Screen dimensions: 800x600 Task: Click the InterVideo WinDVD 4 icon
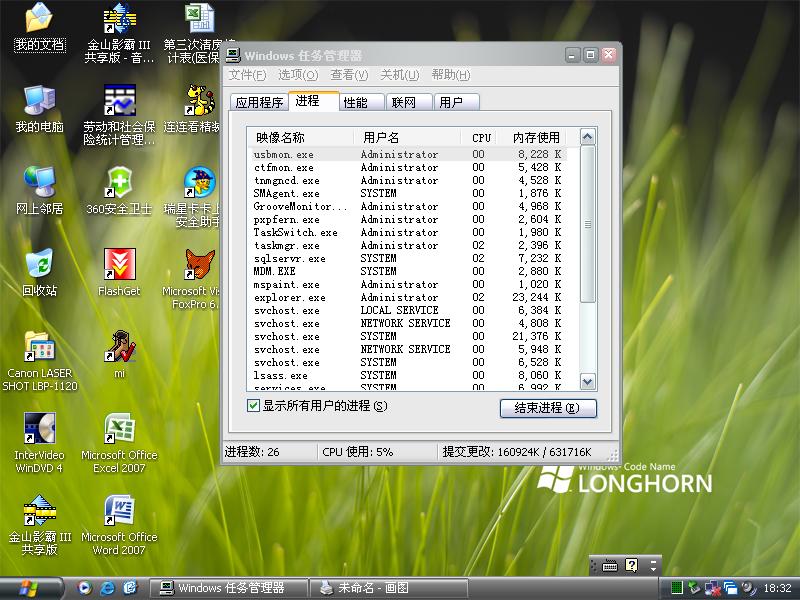(x=39, y=431)
